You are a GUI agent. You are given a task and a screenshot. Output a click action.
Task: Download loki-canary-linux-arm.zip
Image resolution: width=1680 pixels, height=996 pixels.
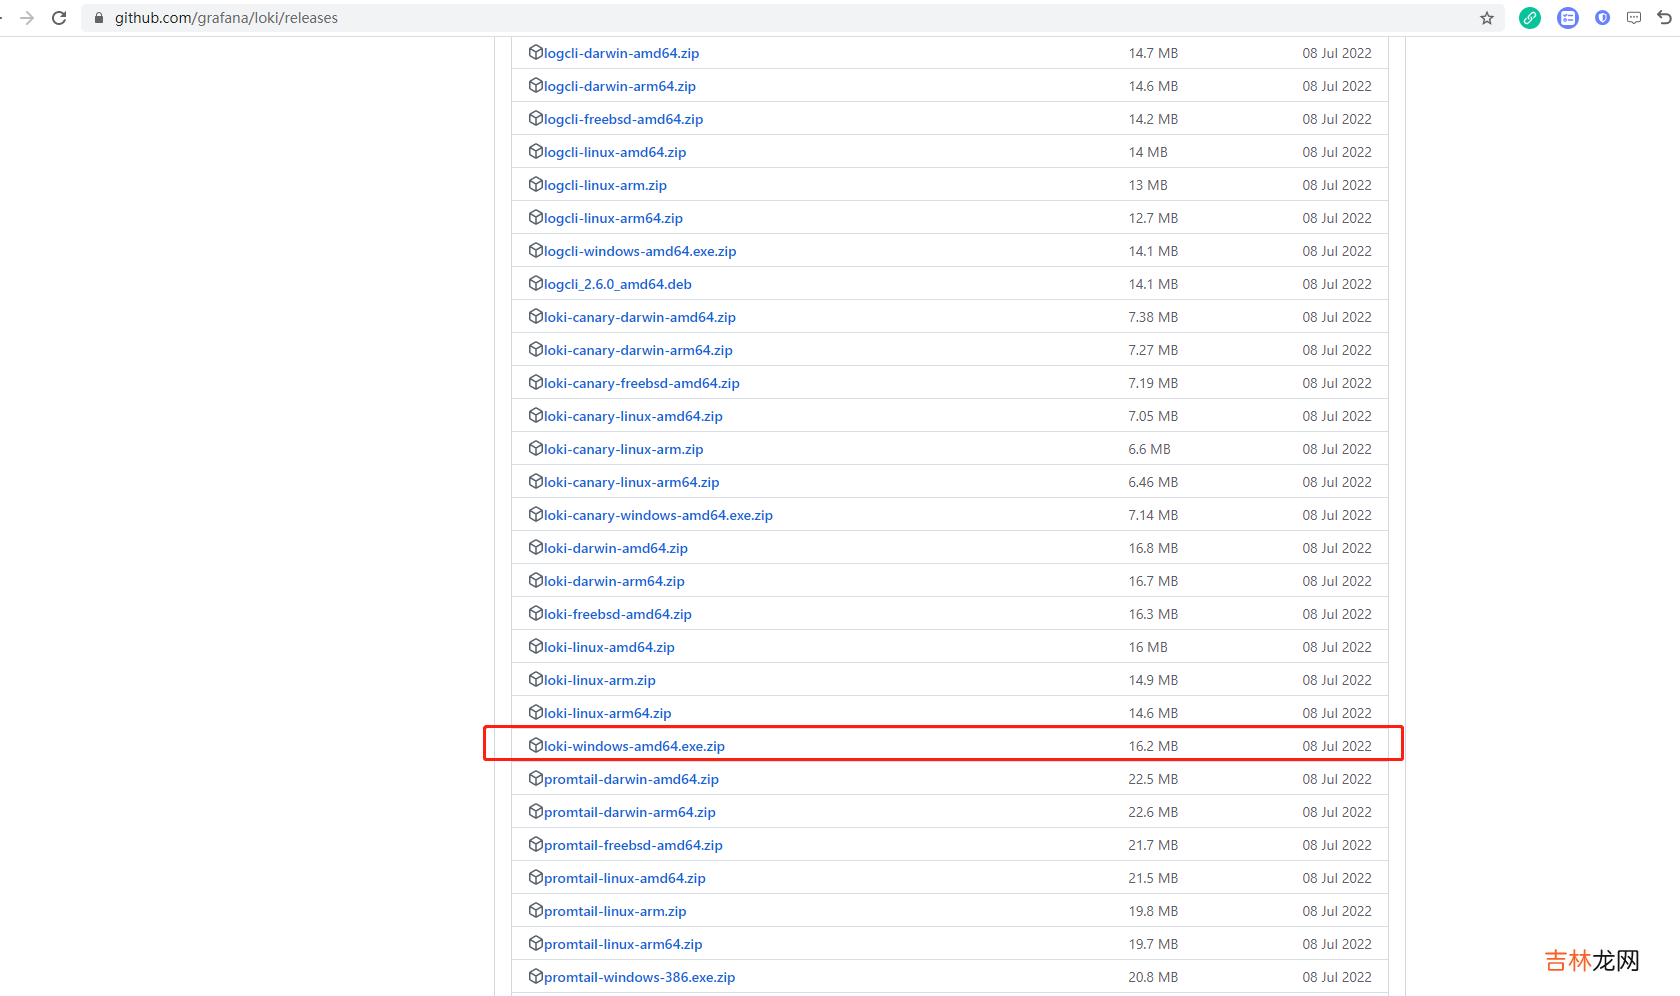(624, 449)
